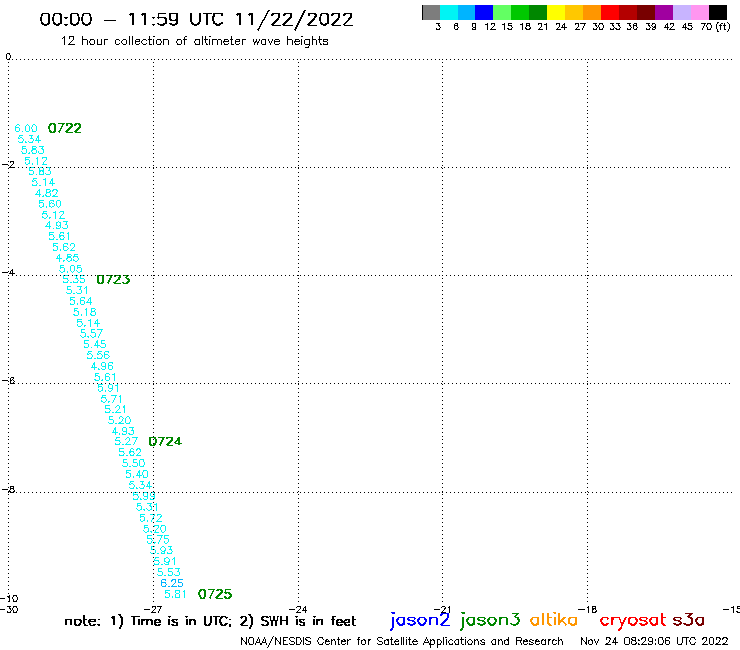Image resolution: width=740 pixels, height=650 pixels.
Task: Click the jason2 satellite legend label
Action: click(420, 620)
